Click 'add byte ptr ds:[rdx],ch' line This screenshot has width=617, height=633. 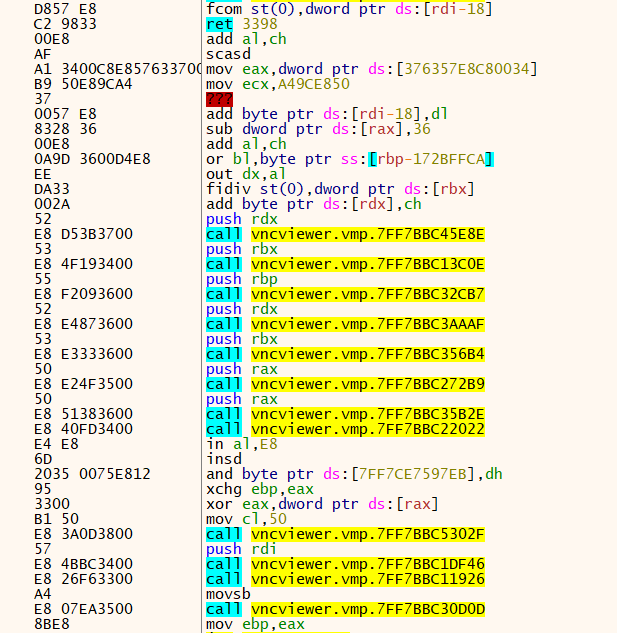tap(314, 204)
